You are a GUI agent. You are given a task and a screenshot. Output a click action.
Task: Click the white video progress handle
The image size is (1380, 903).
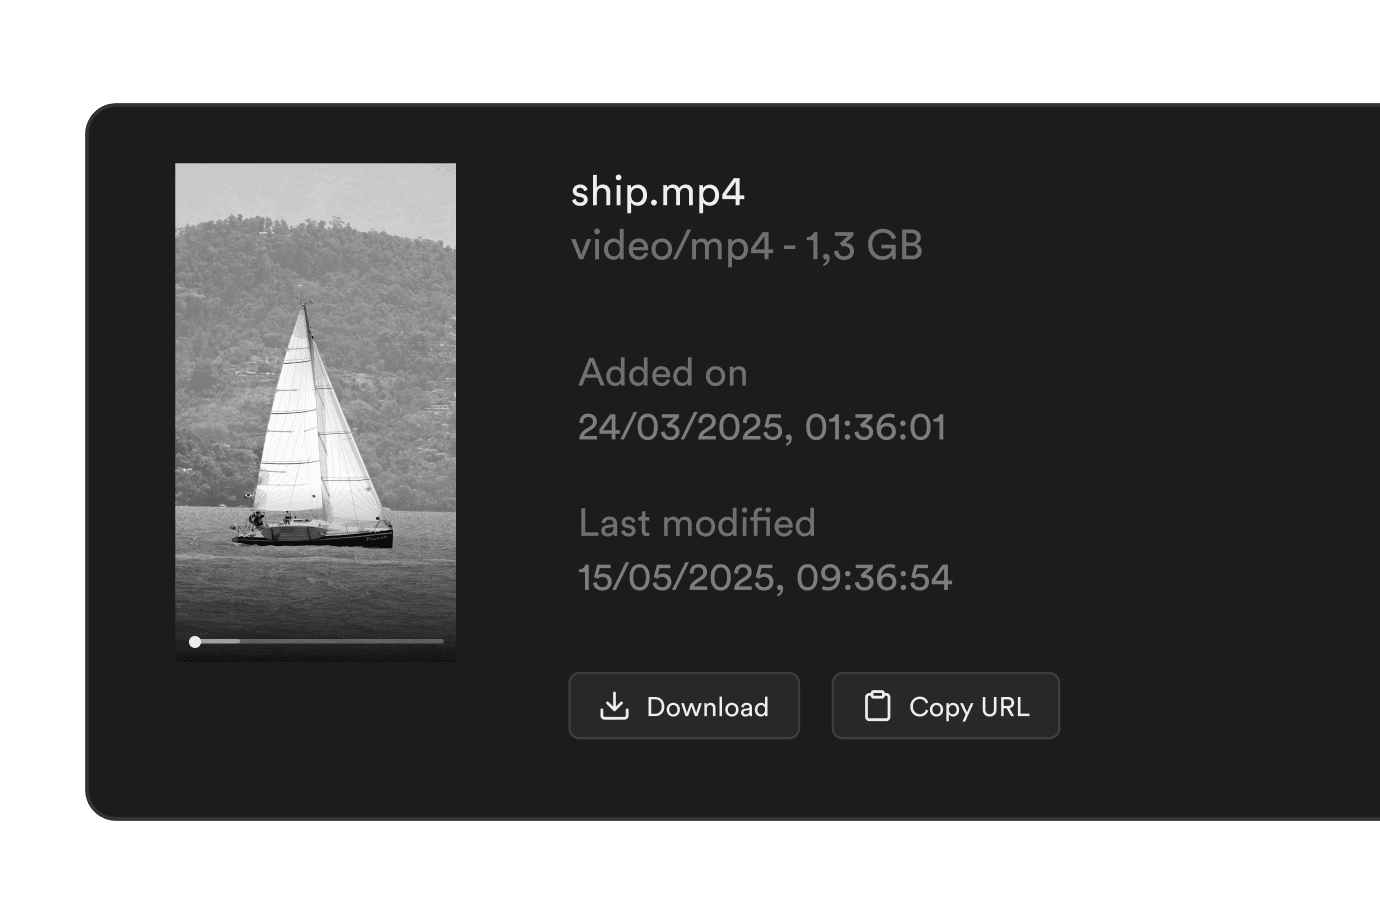click(195, 642)
